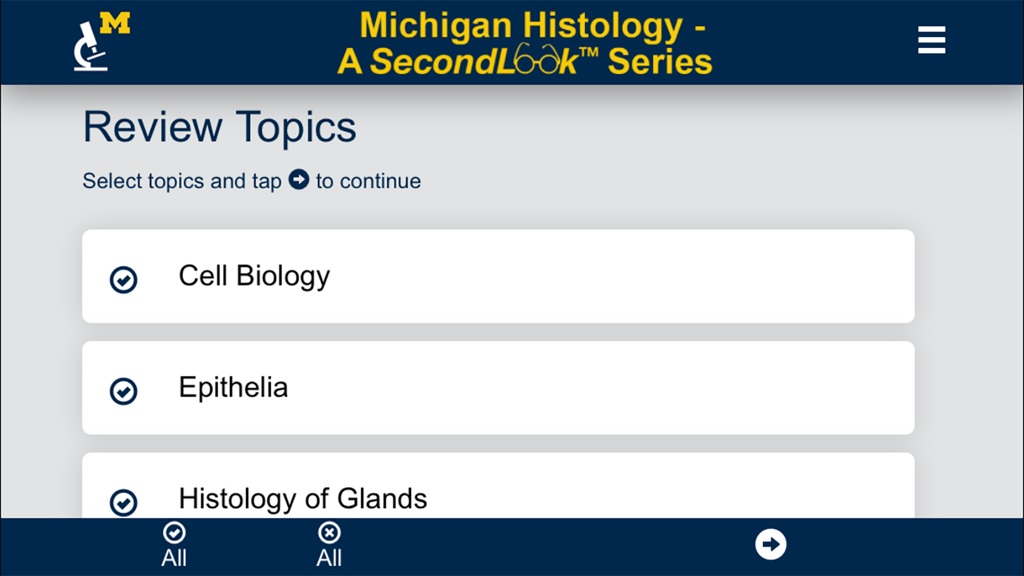Click the Review Topics heading
Image resolution: width=1024 pixels, height=576 pixels.
pos(219,127)
